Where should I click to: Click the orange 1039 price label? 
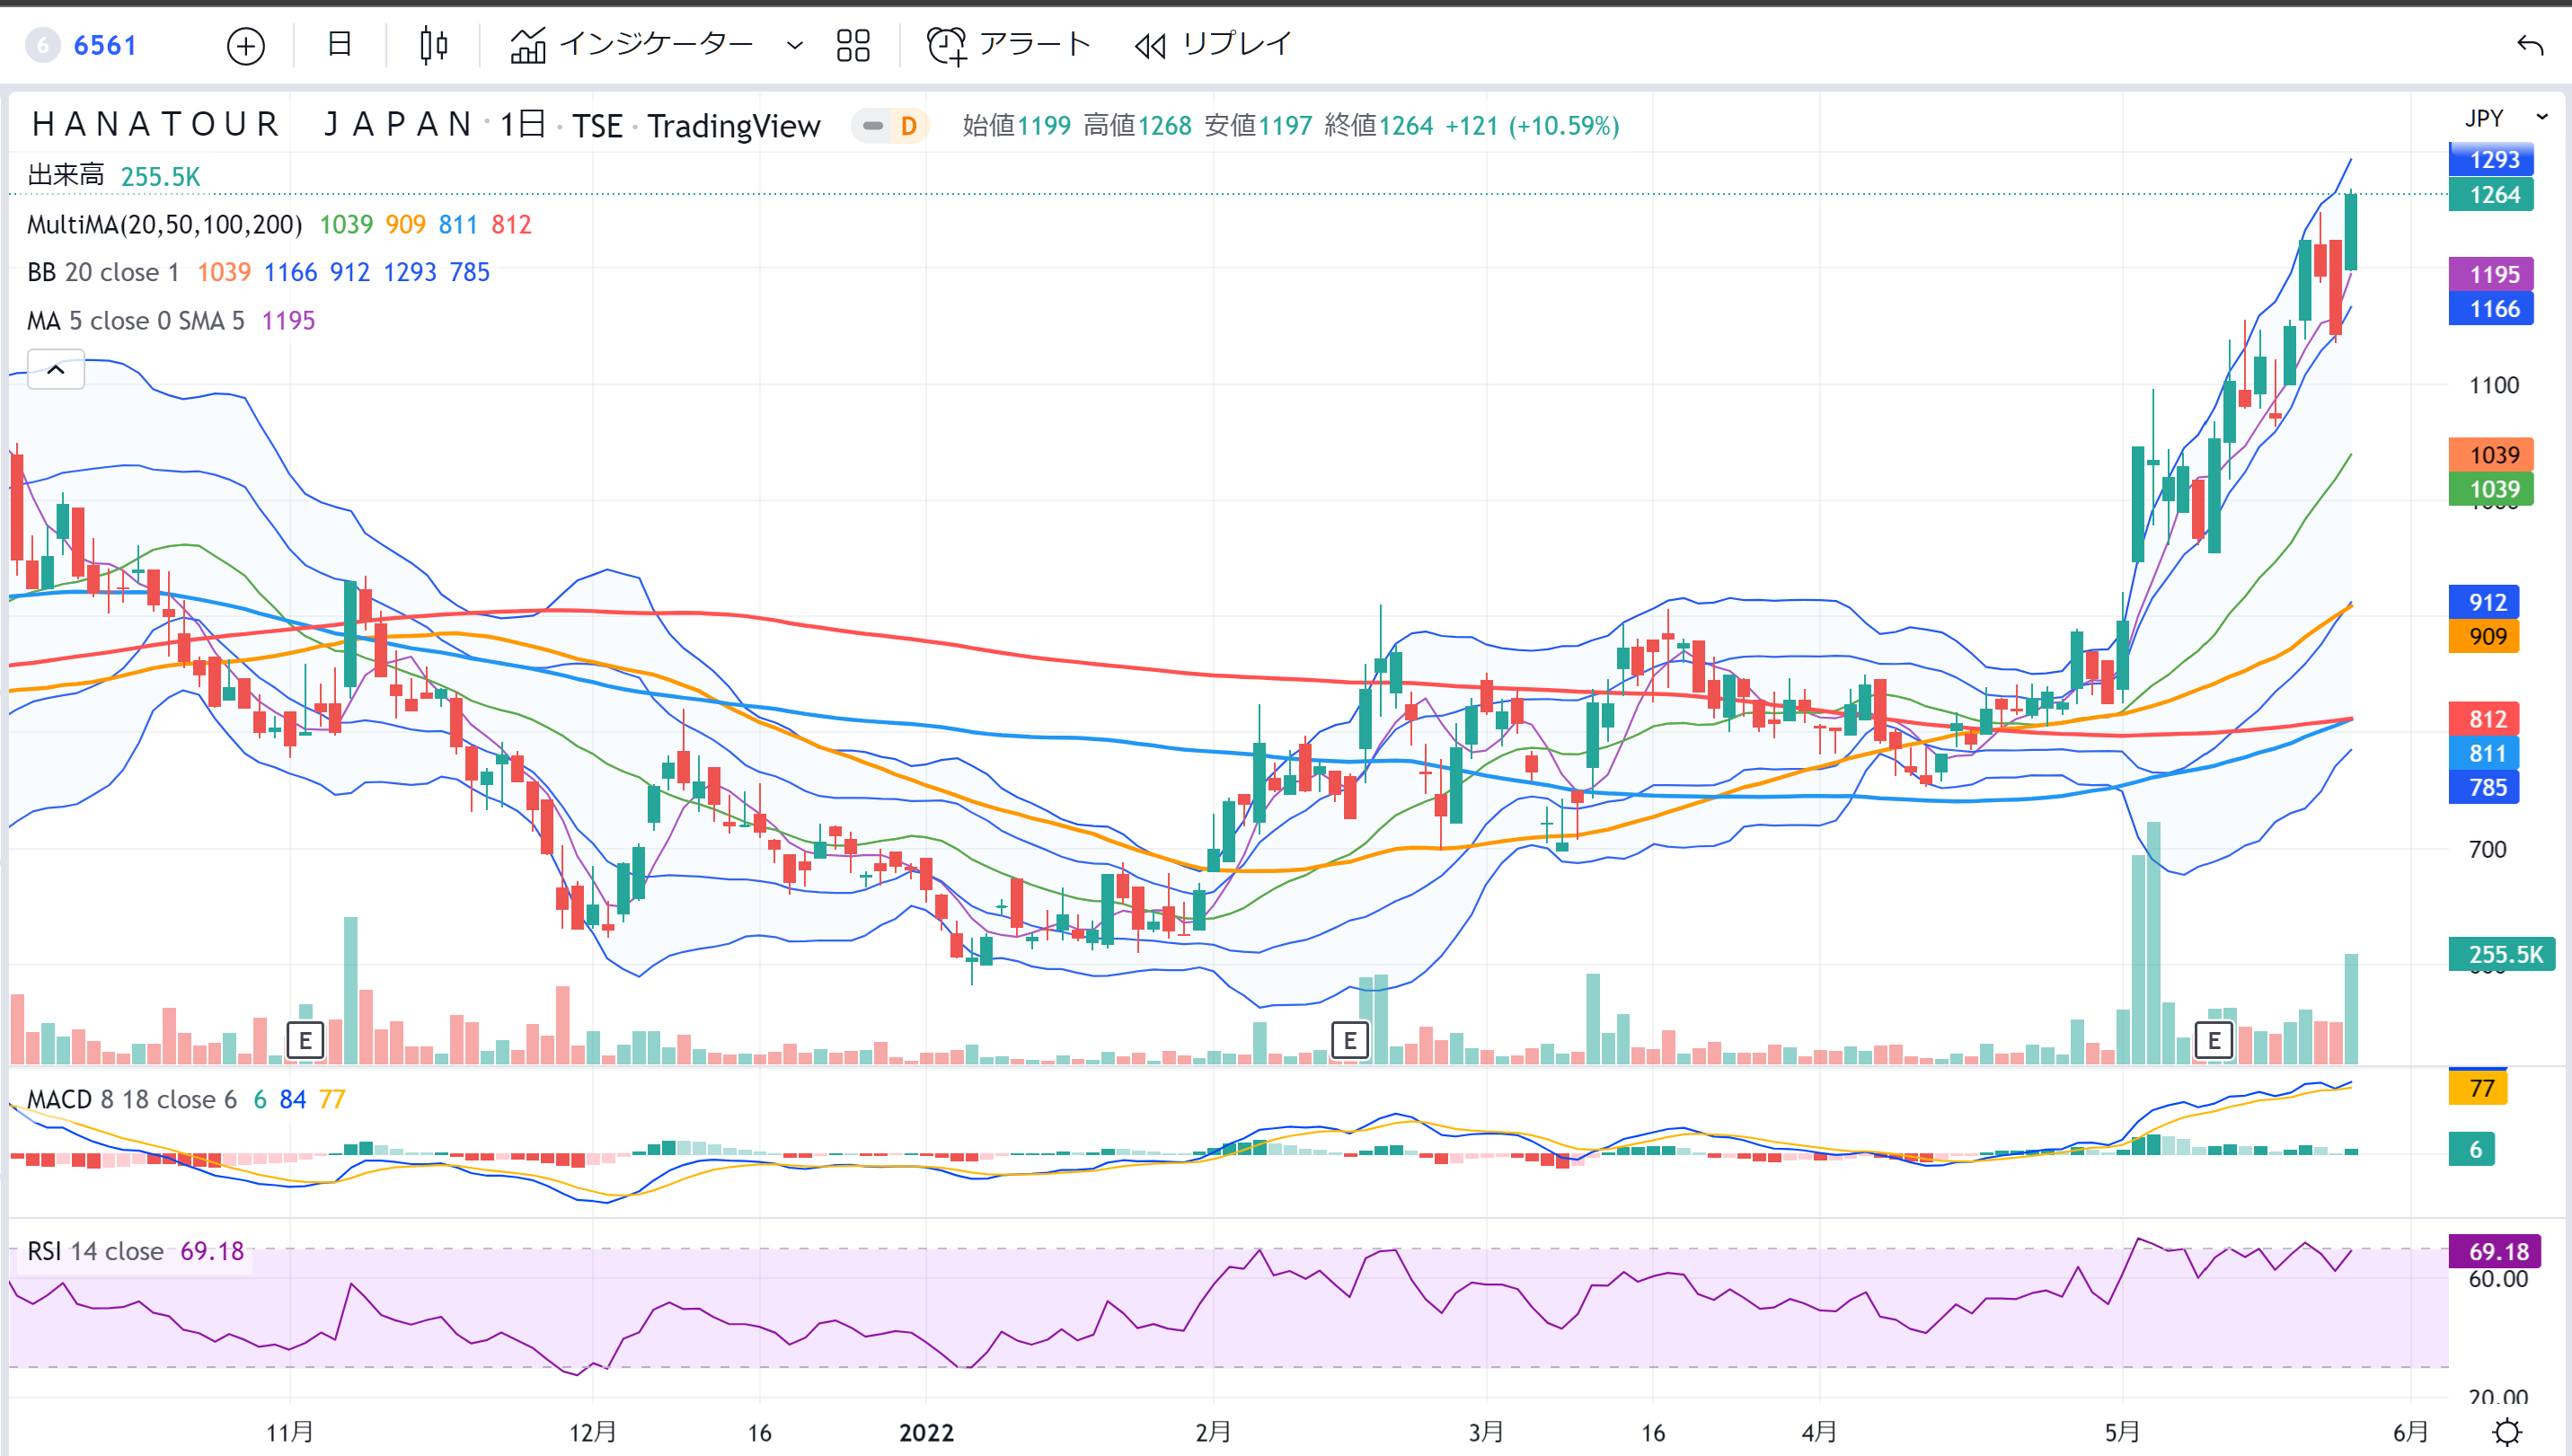point(2491,454)
